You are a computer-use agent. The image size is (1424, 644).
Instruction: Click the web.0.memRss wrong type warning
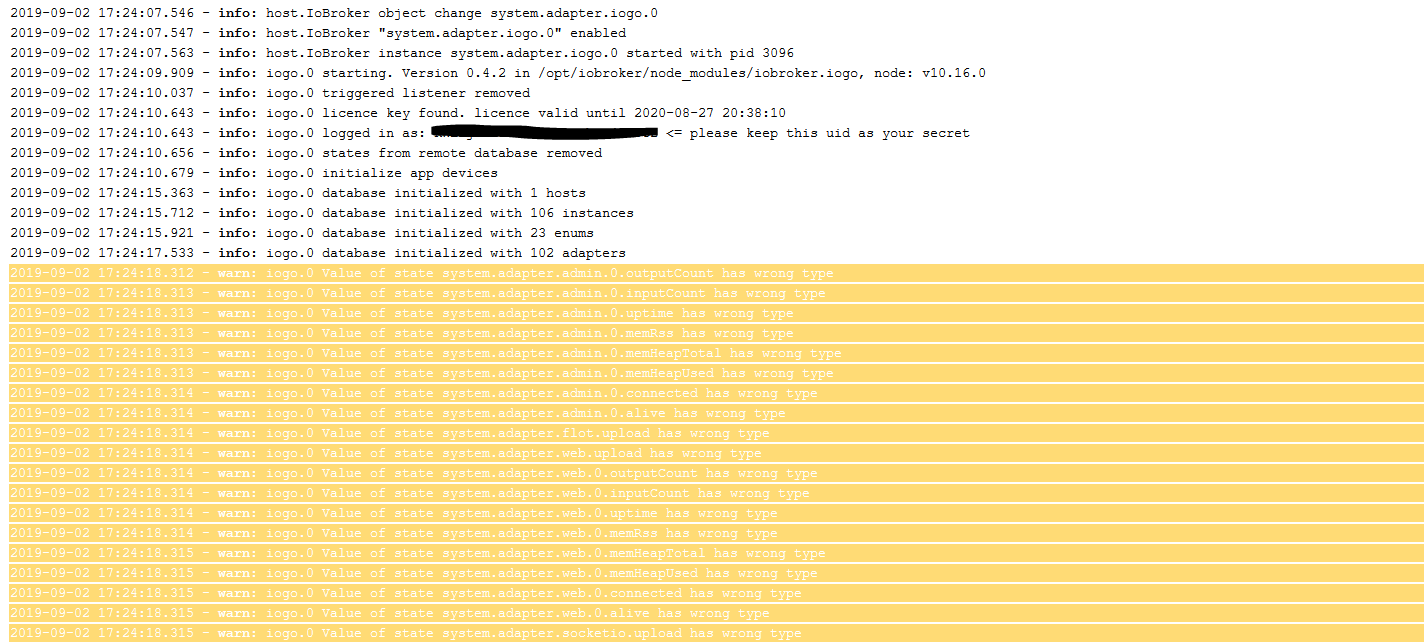pyautogui.click(x=715, y=533)
